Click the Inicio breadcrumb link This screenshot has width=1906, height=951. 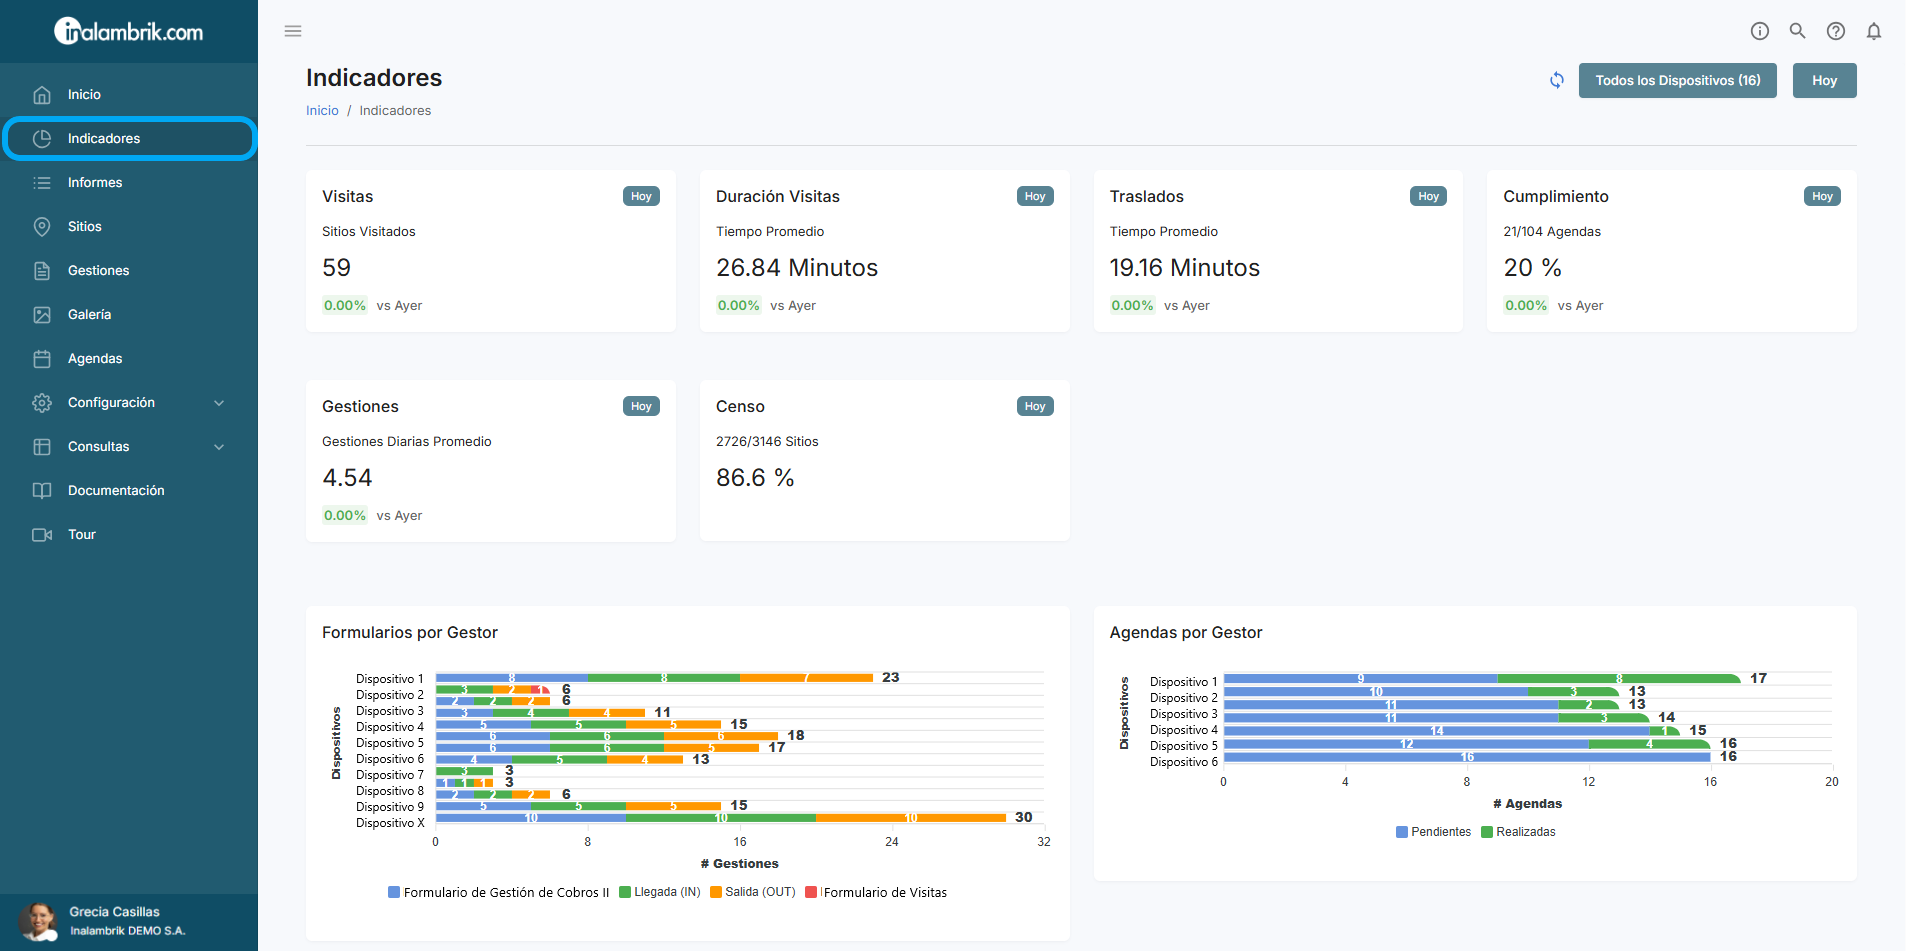coord(322,110)
